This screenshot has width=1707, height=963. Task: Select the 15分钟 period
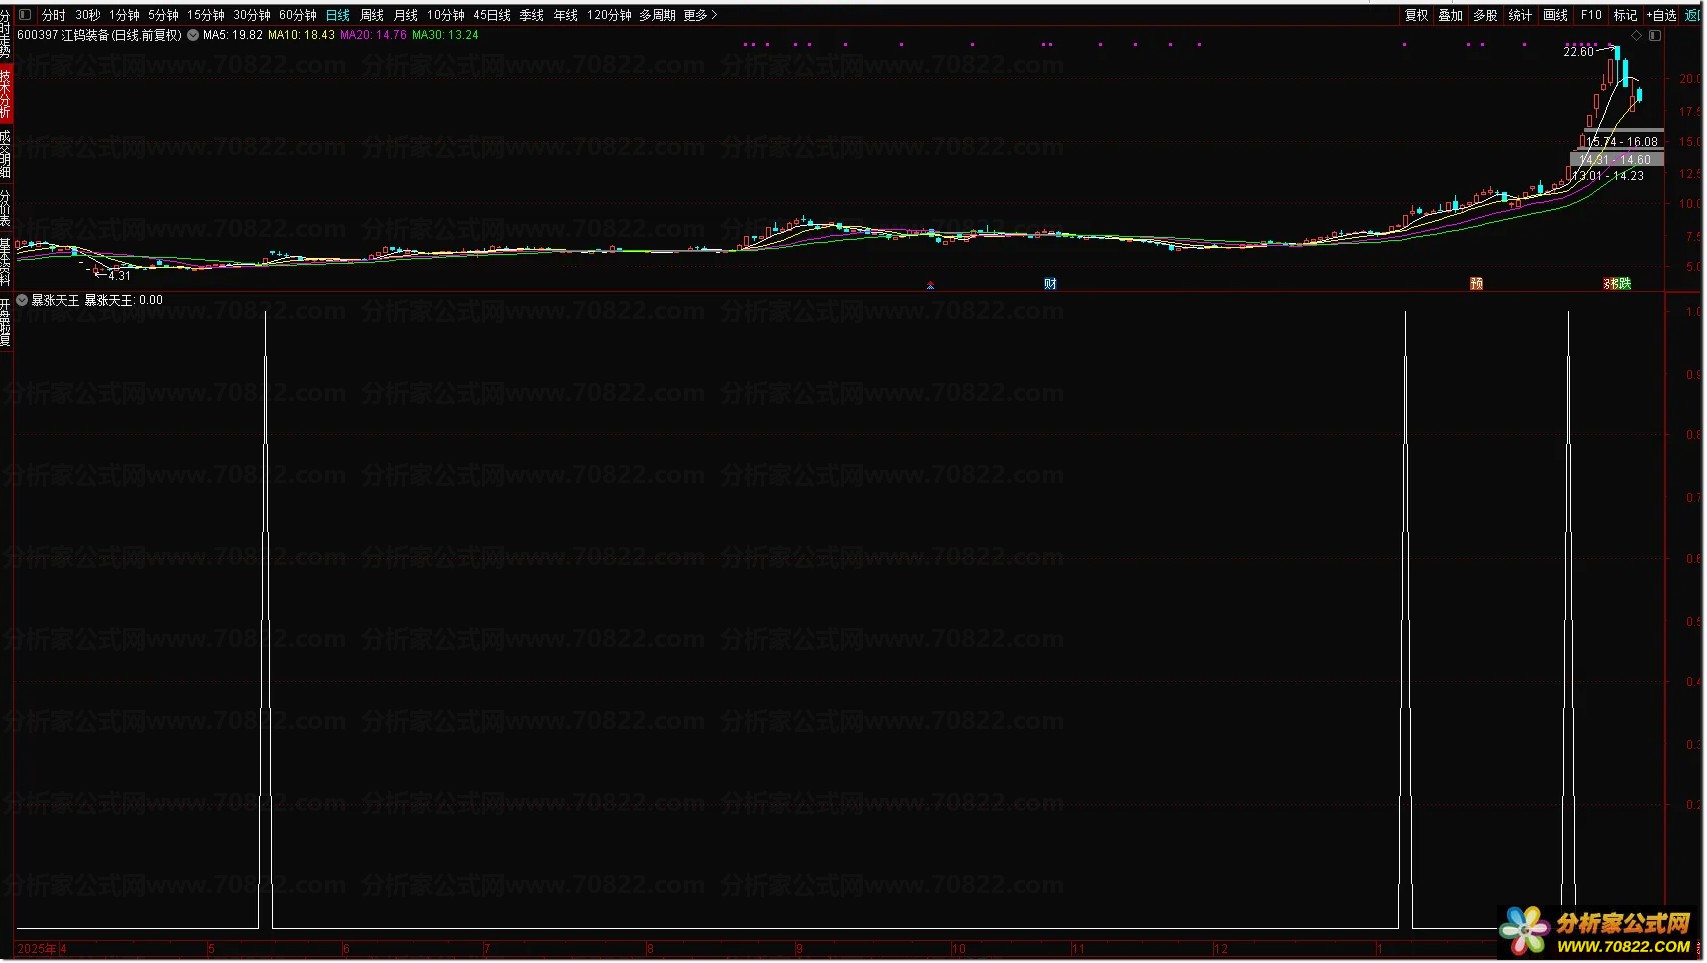[x=206, y=15]
